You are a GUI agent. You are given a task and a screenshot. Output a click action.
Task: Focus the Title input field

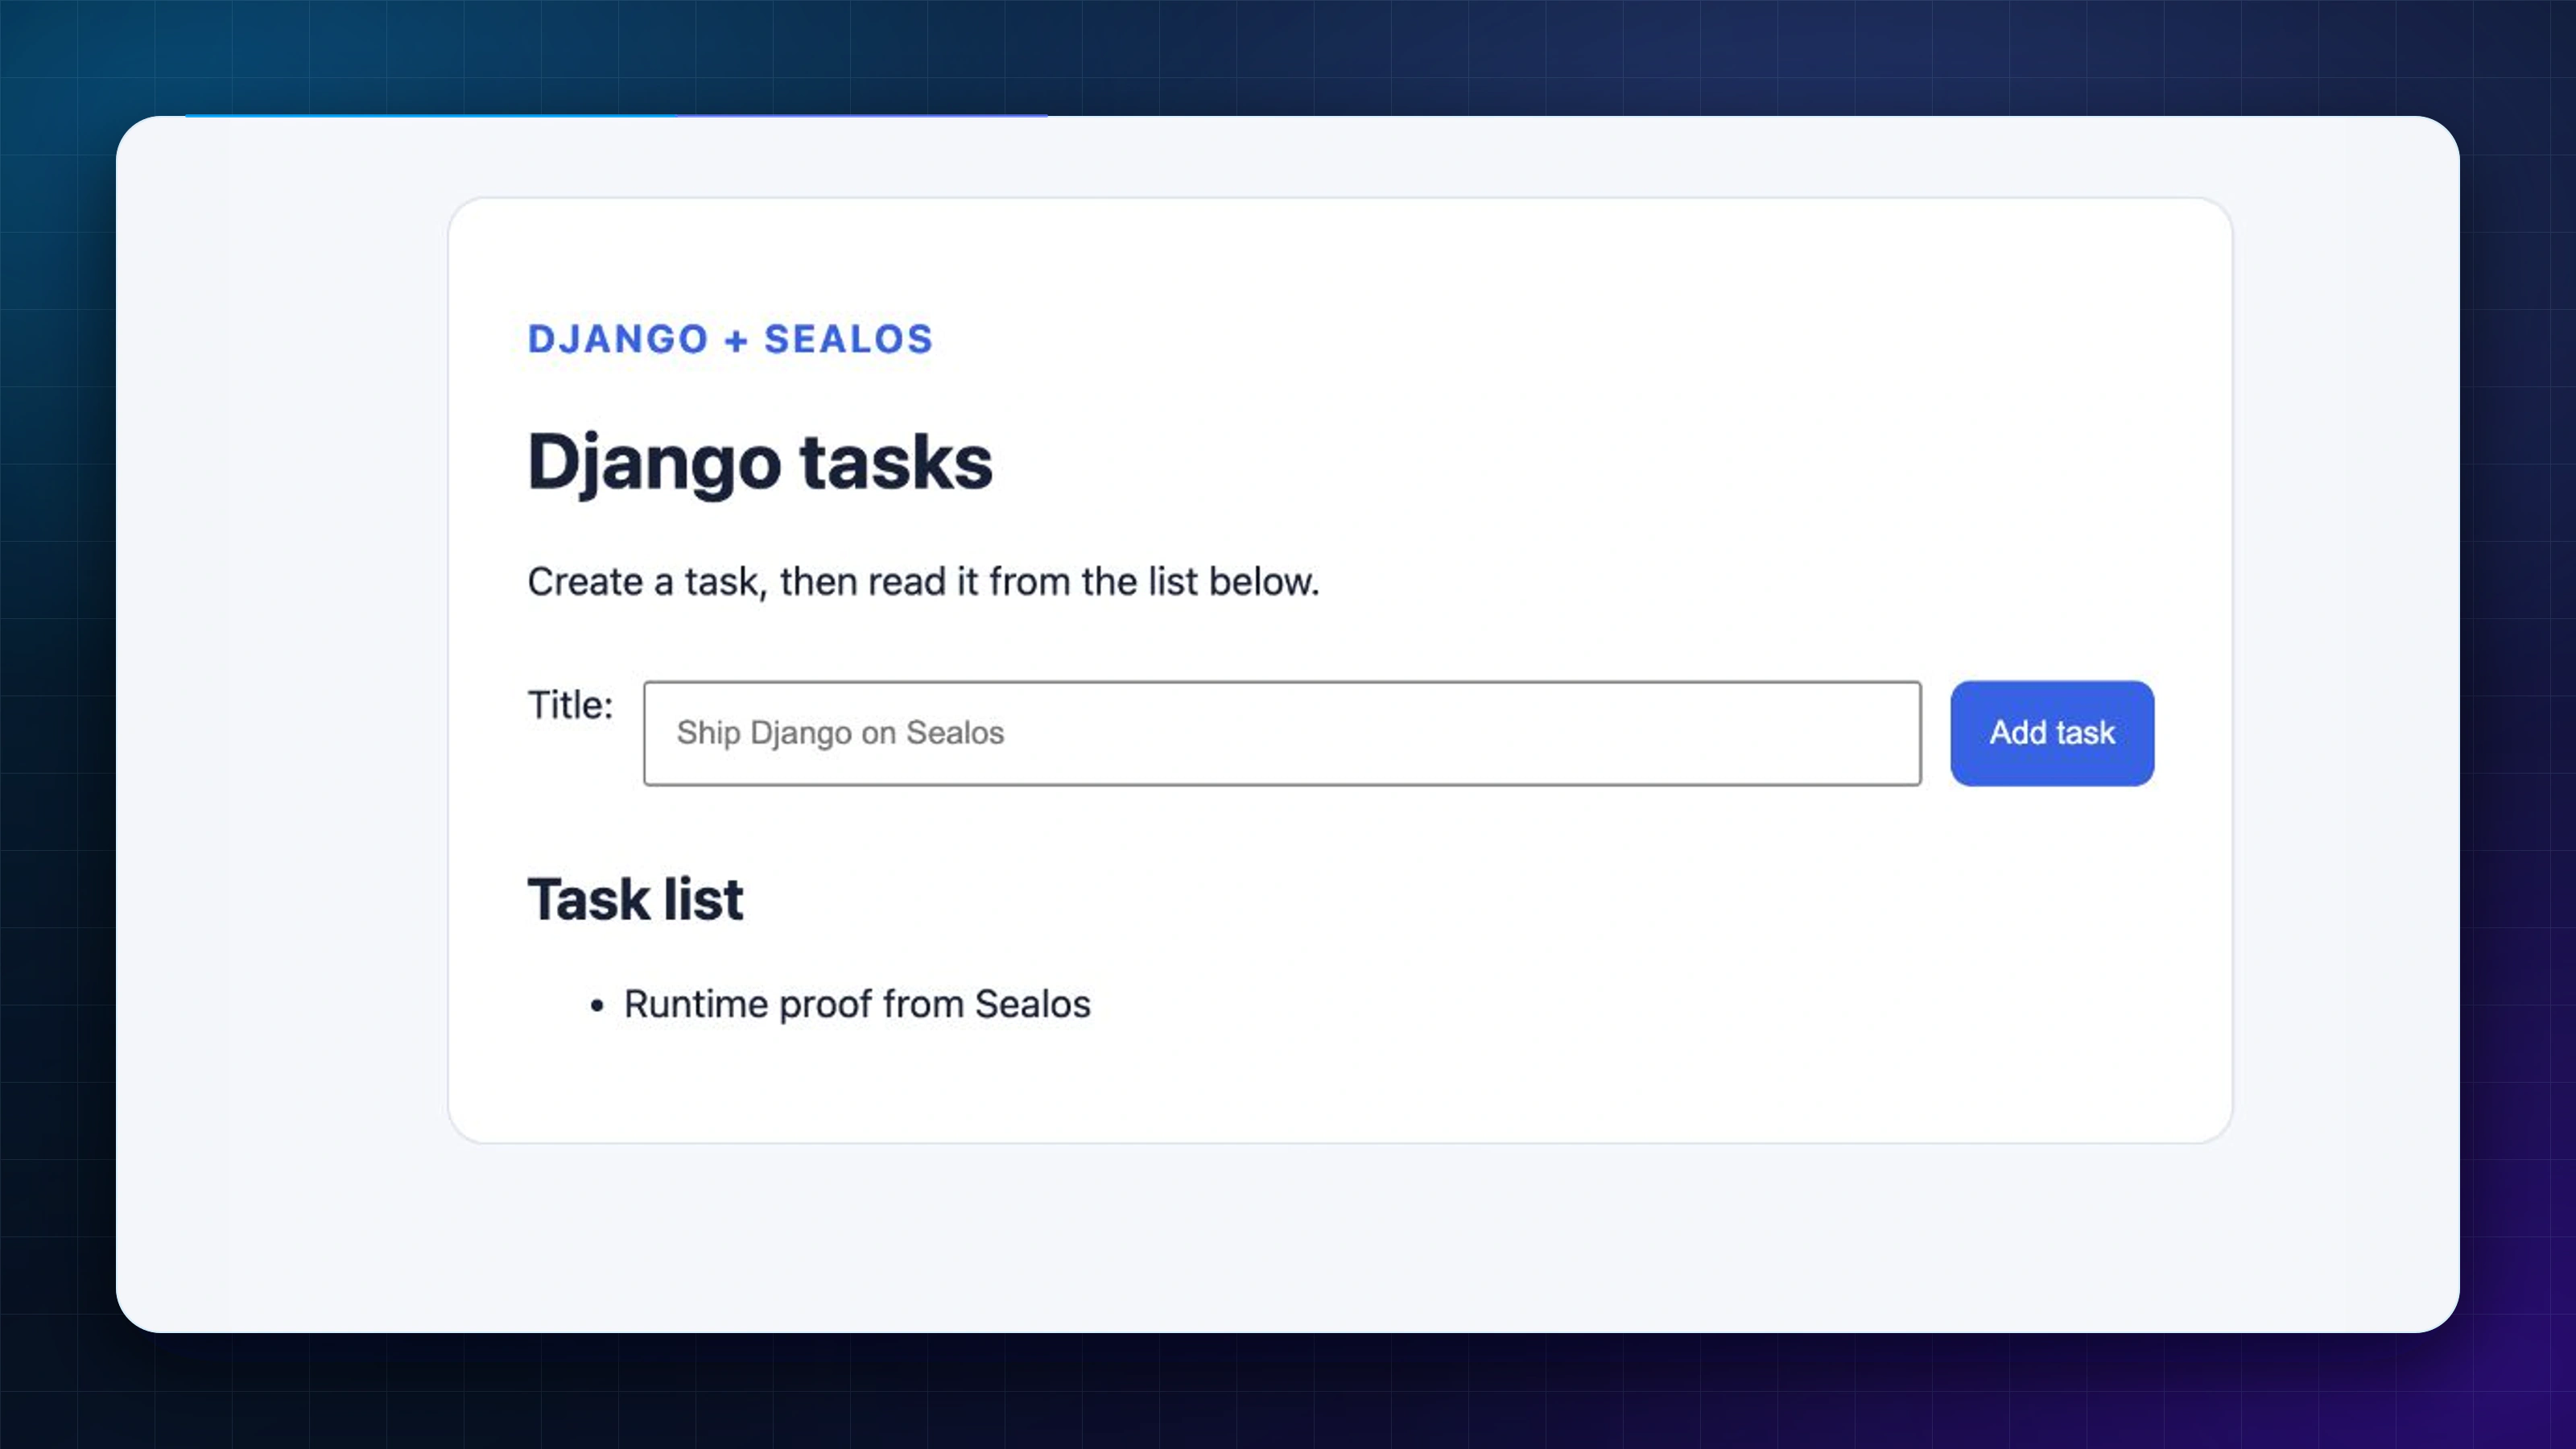(x=1282, y=733)
